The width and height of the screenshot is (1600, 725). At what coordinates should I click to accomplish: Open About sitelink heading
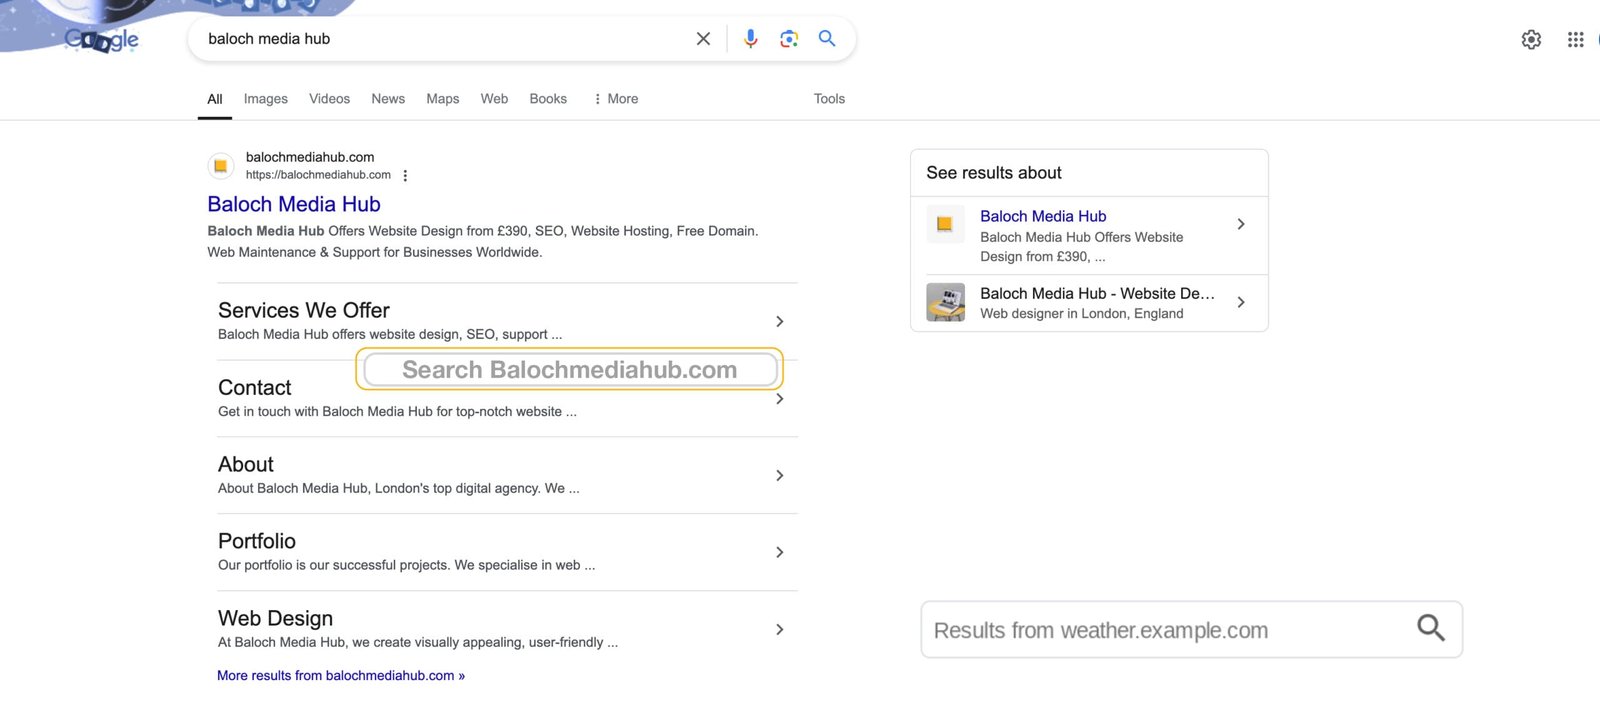246,464
